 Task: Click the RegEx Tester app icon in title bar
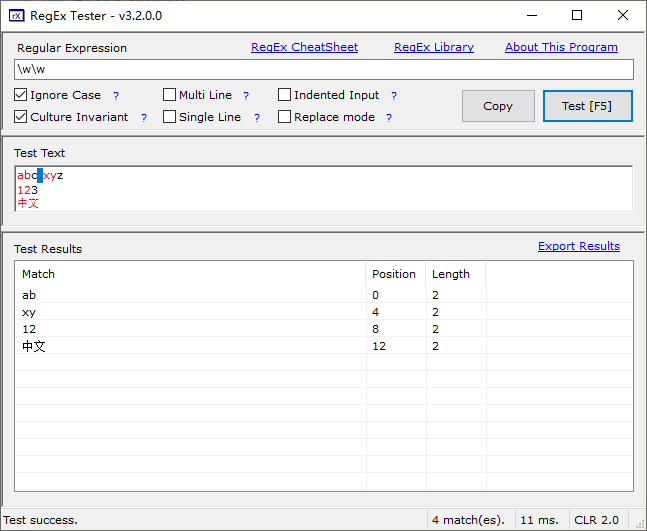[16, 15]
